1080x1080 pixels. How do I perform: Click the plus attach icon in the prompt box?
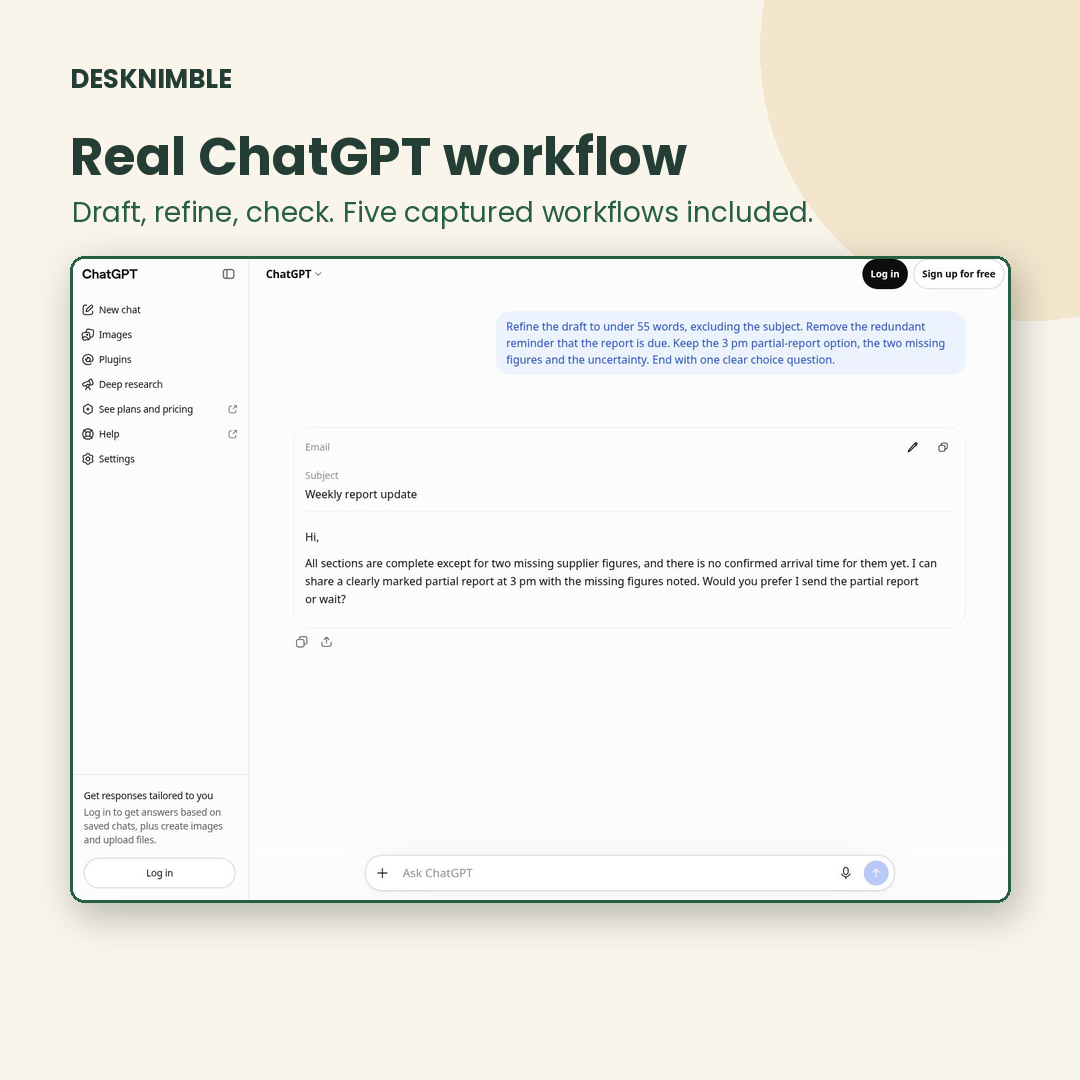tap(382, 873)
